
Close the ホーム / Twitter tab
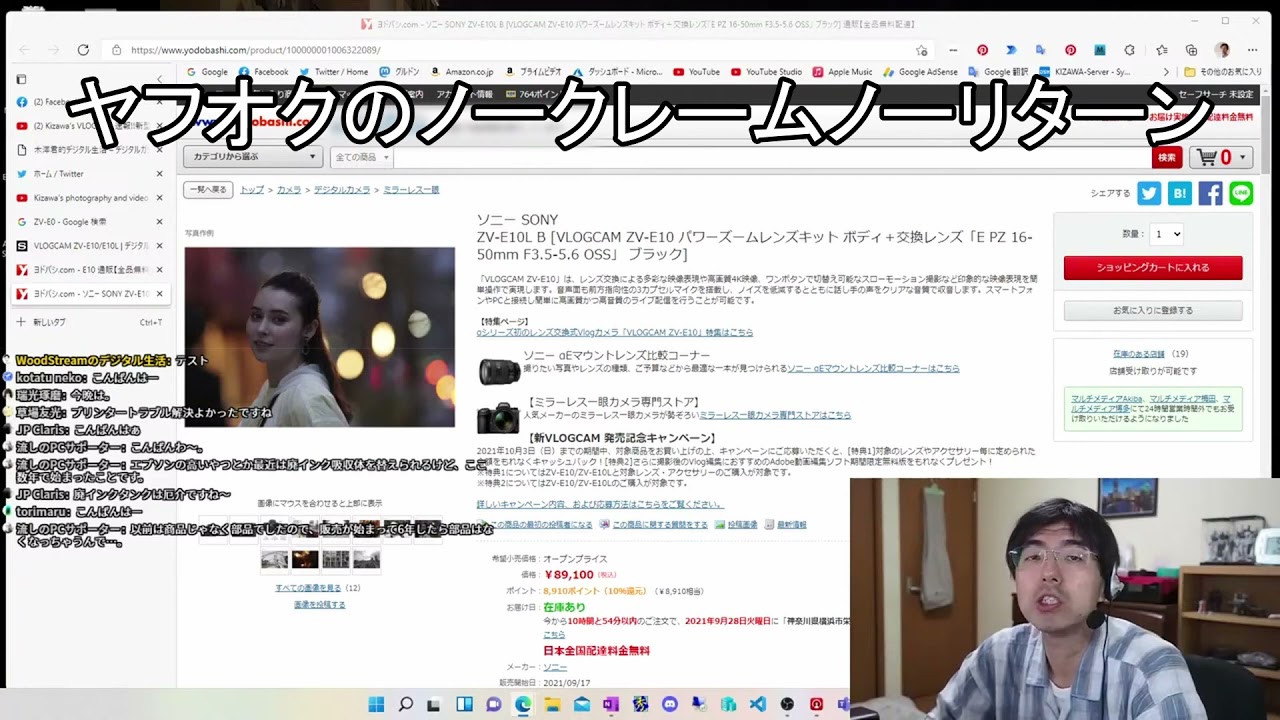[x=159, y=174]
